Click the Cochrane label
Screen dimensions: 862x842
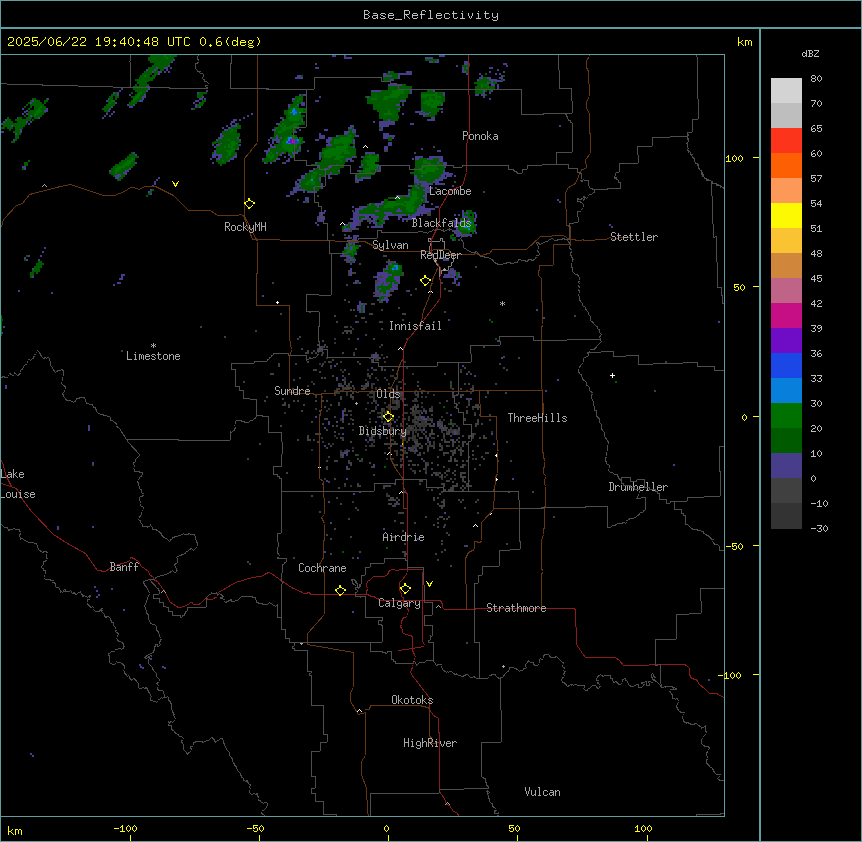coord(322,568)
